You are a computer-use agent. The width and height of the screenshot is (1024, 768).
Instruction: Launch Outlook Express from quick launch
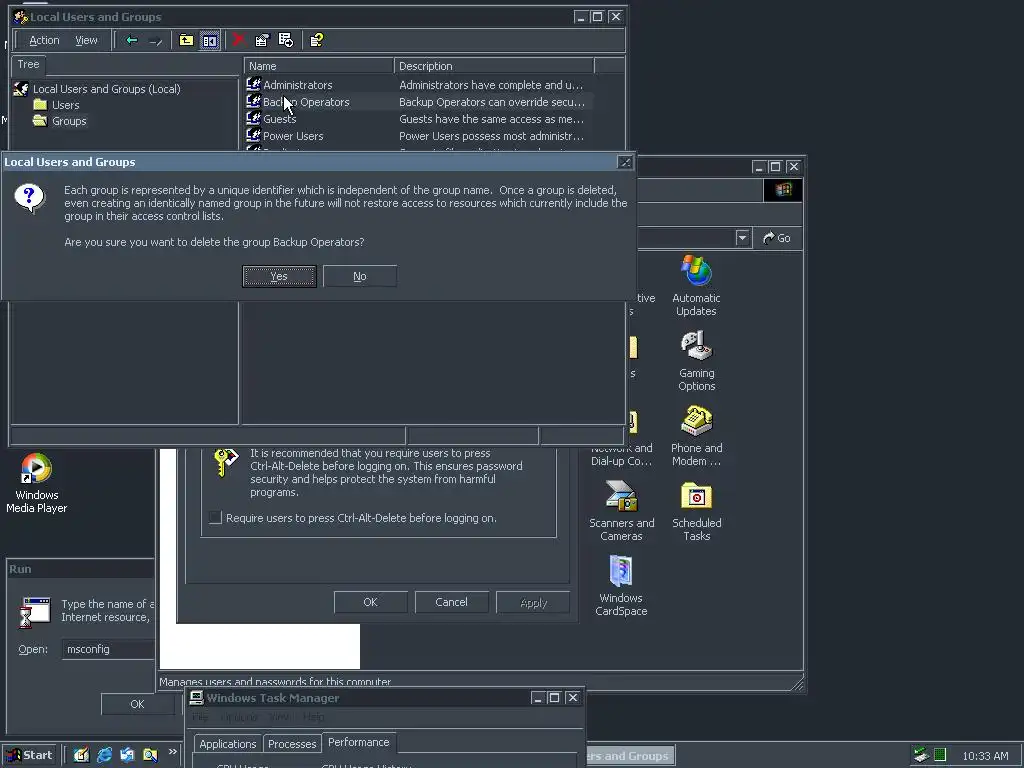tap(127, 755)
